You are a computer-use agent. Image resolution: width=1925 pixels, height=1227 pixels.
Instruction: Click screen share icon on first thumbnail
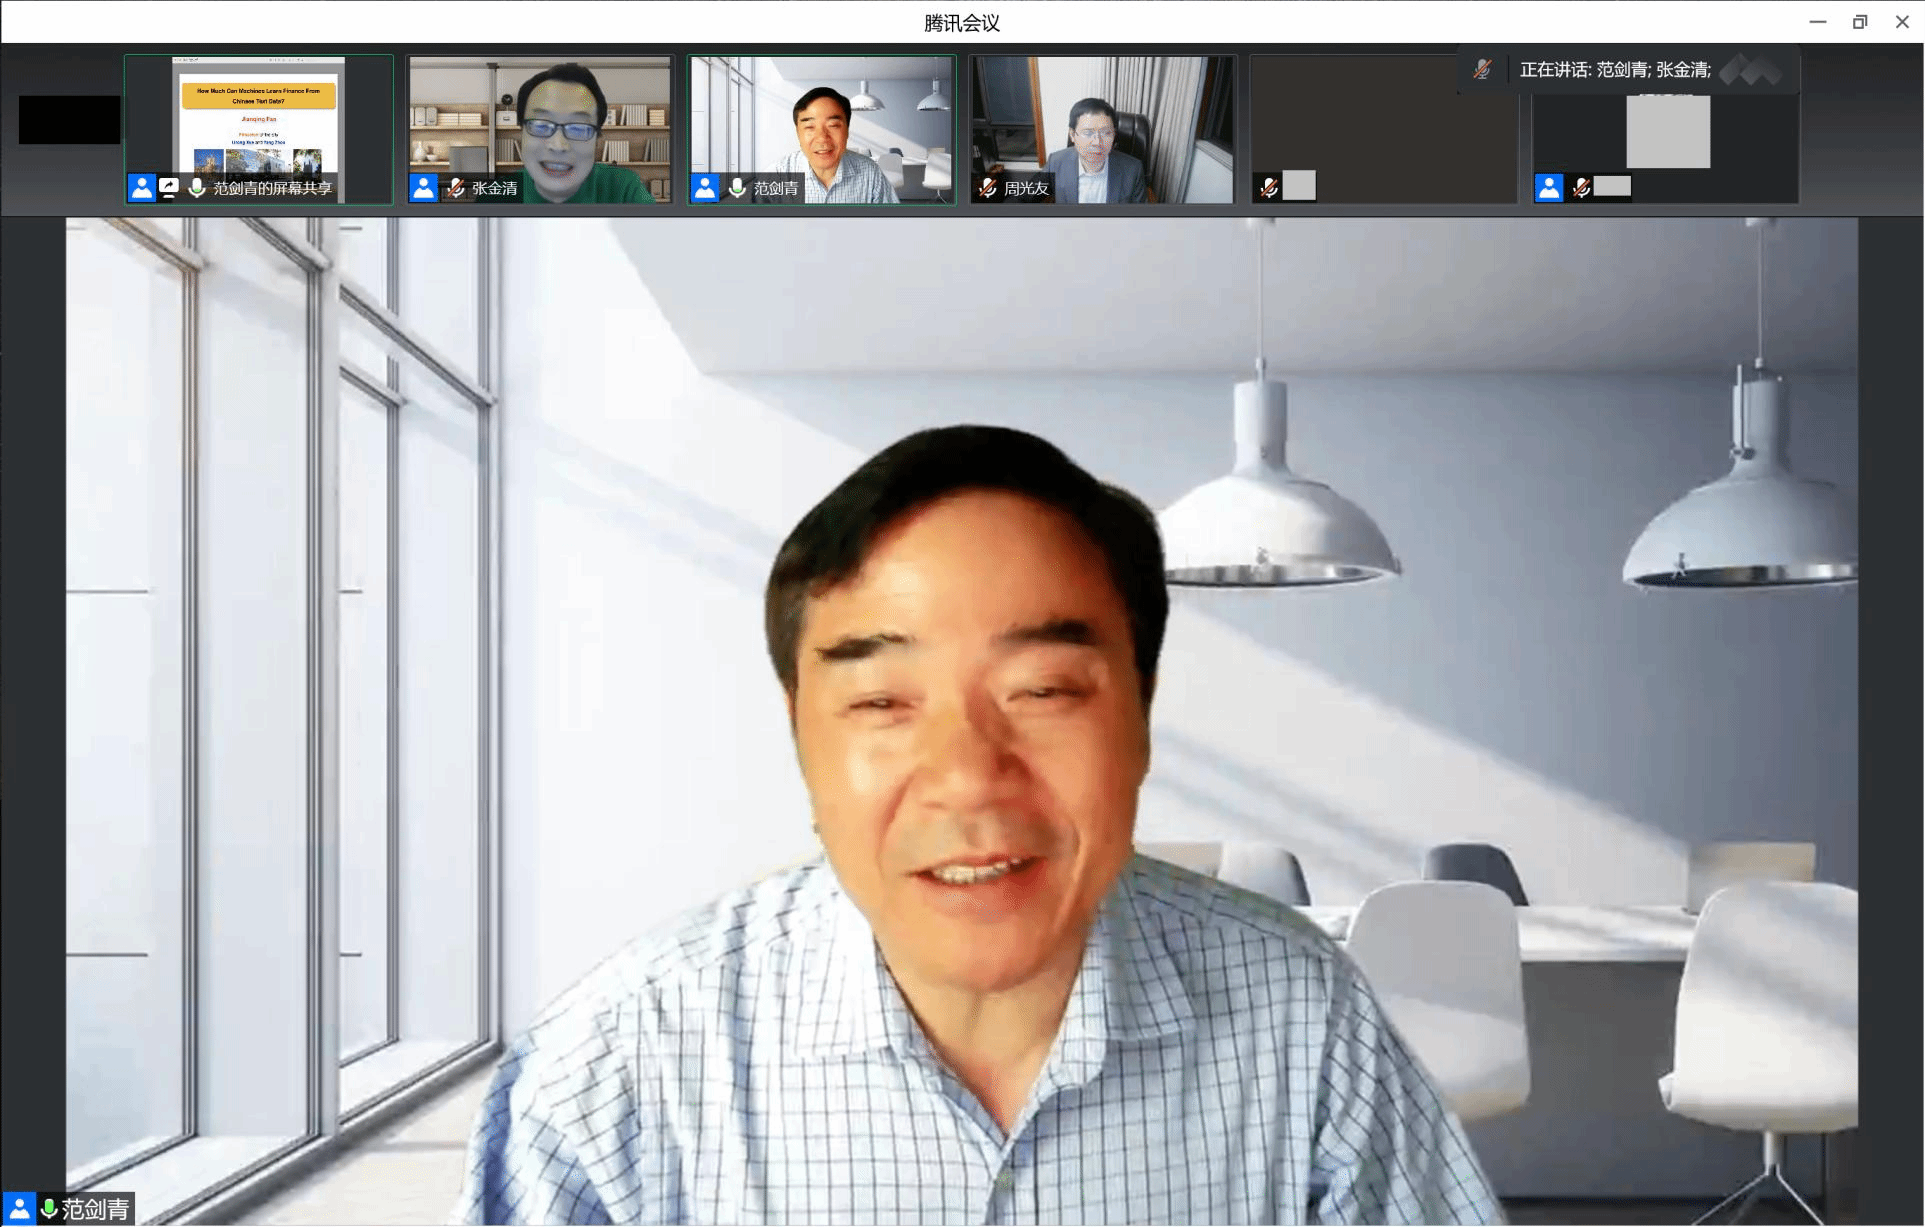click(169, 187)
